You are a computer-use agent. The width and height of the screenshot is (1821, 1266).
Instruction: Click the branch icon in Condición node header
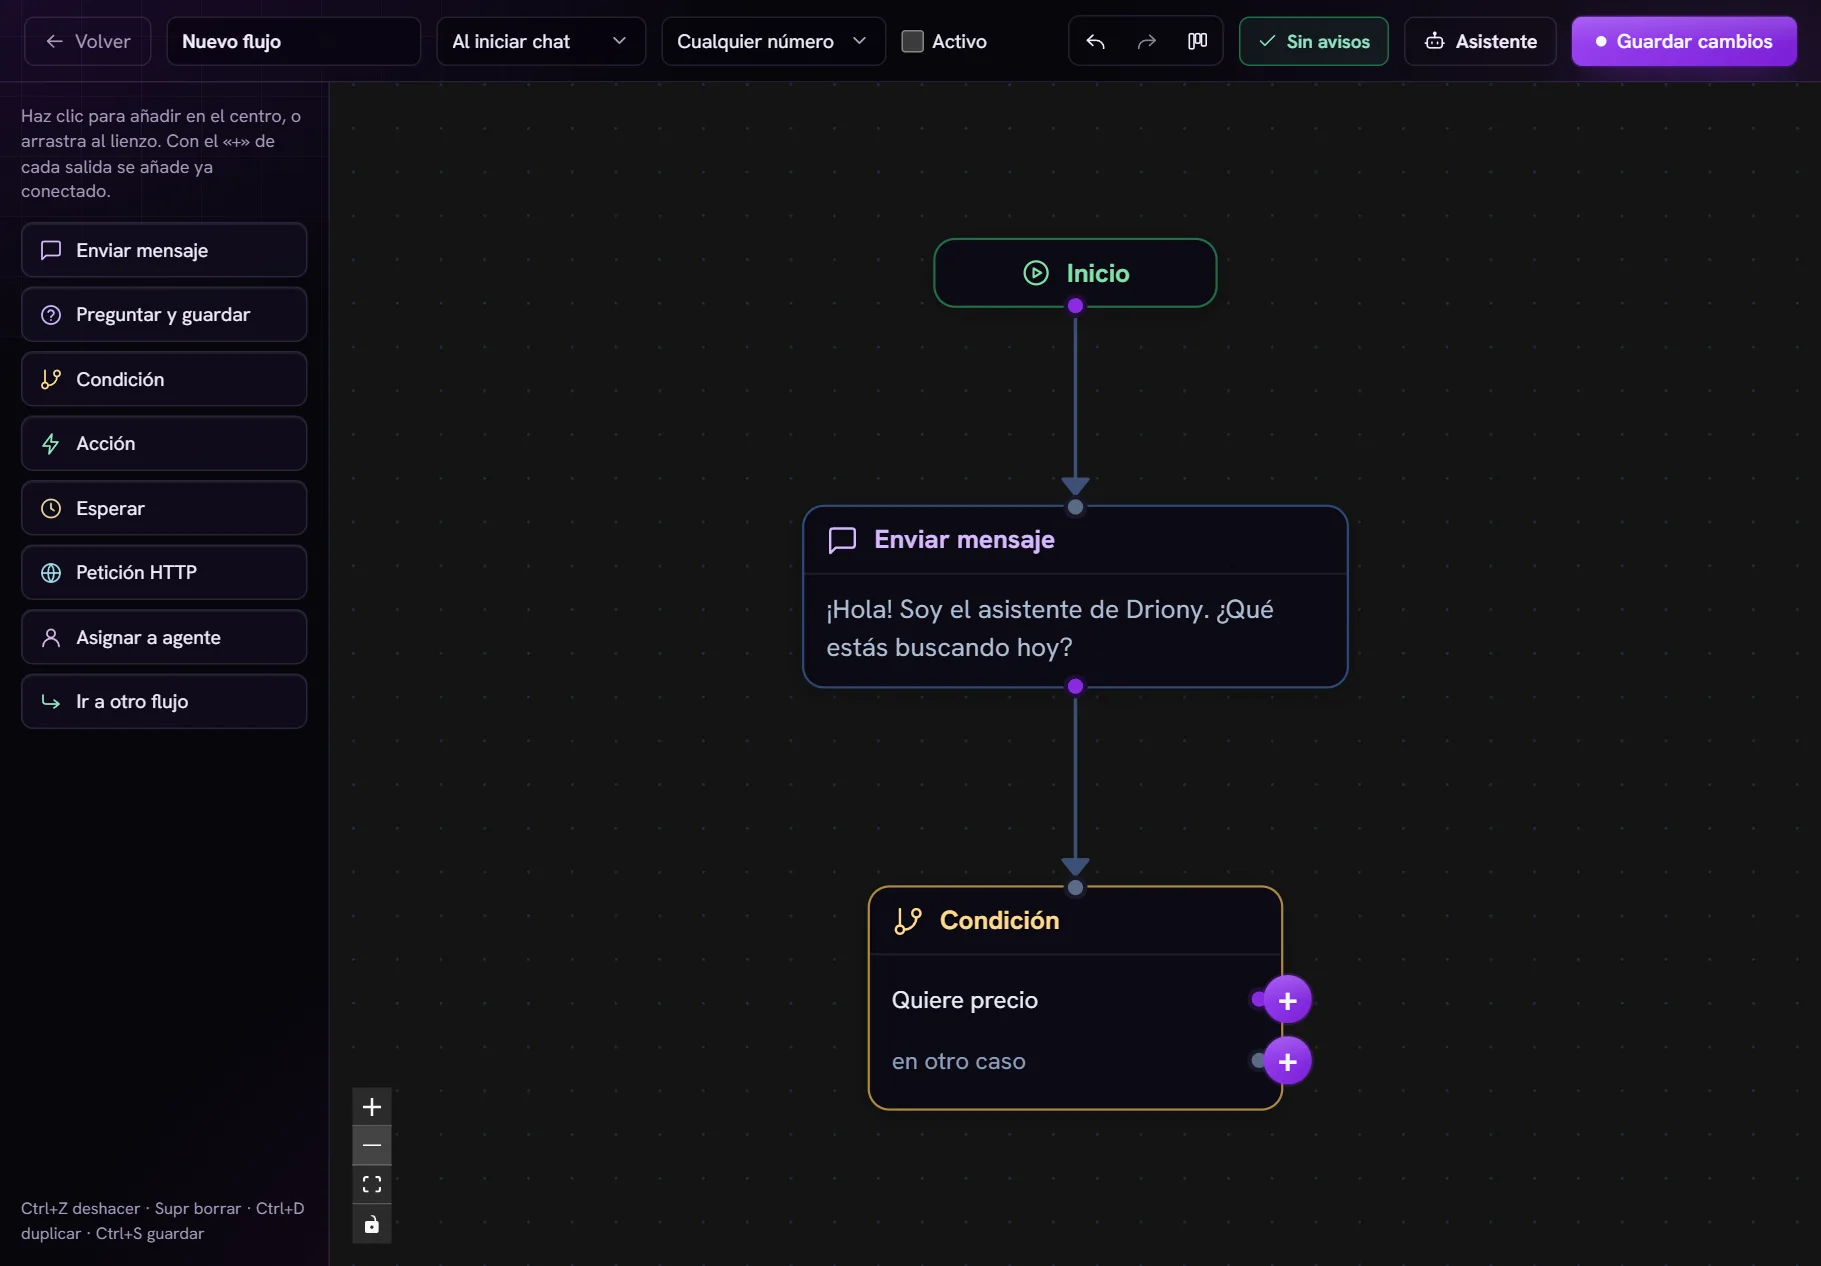tap(908, 921)
